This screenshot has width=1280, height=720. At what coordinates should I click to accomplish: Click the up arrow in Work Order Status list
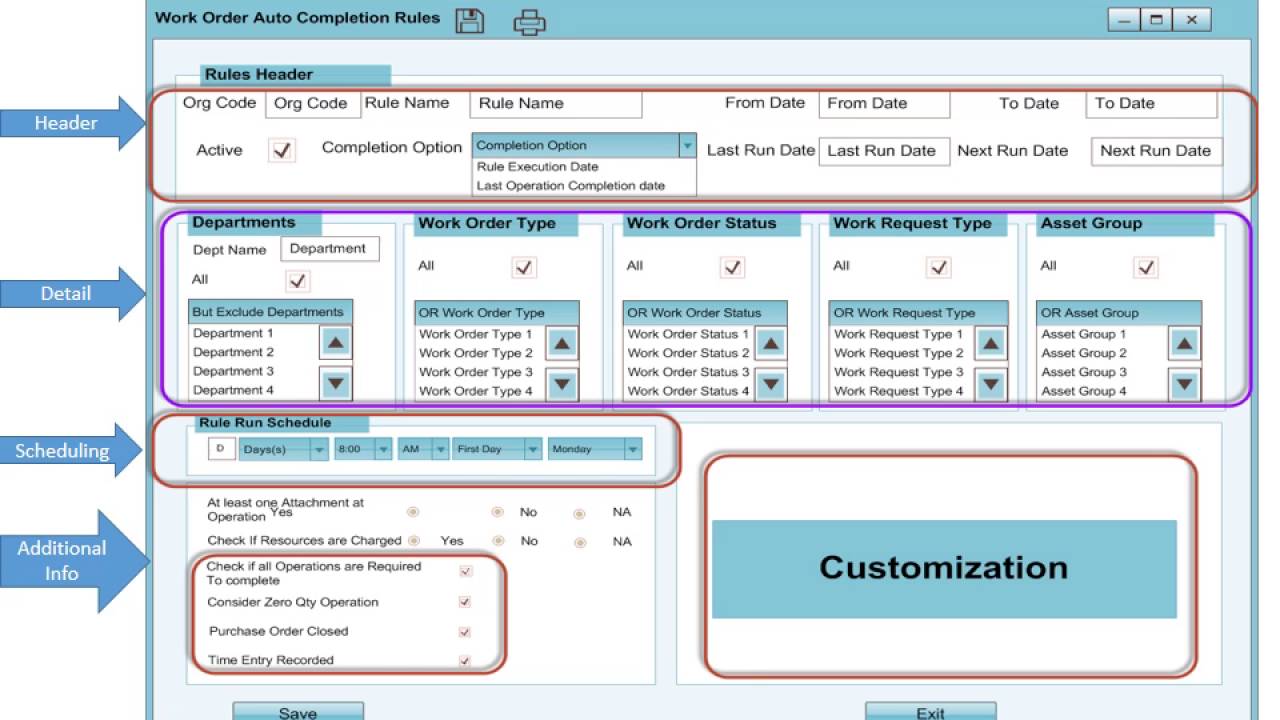point(770,345)
